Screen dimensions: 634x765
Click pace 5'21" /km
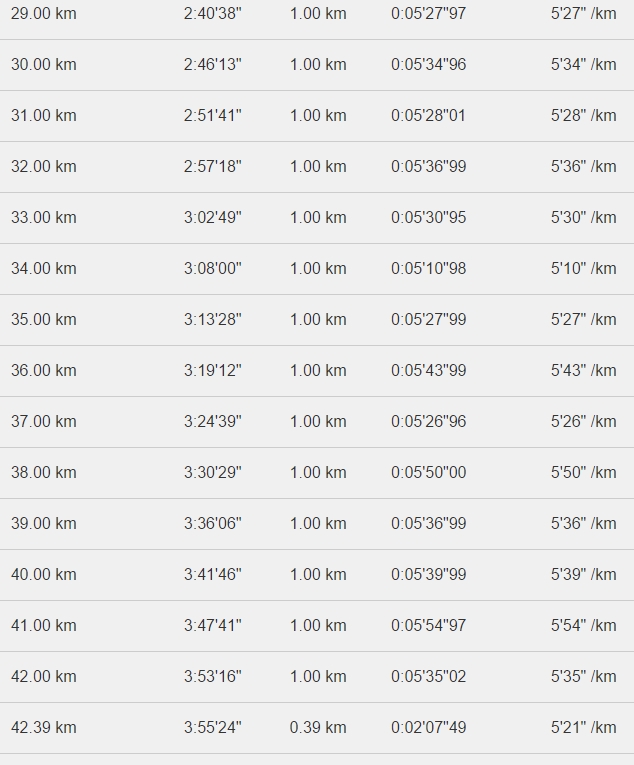[583, 727]
